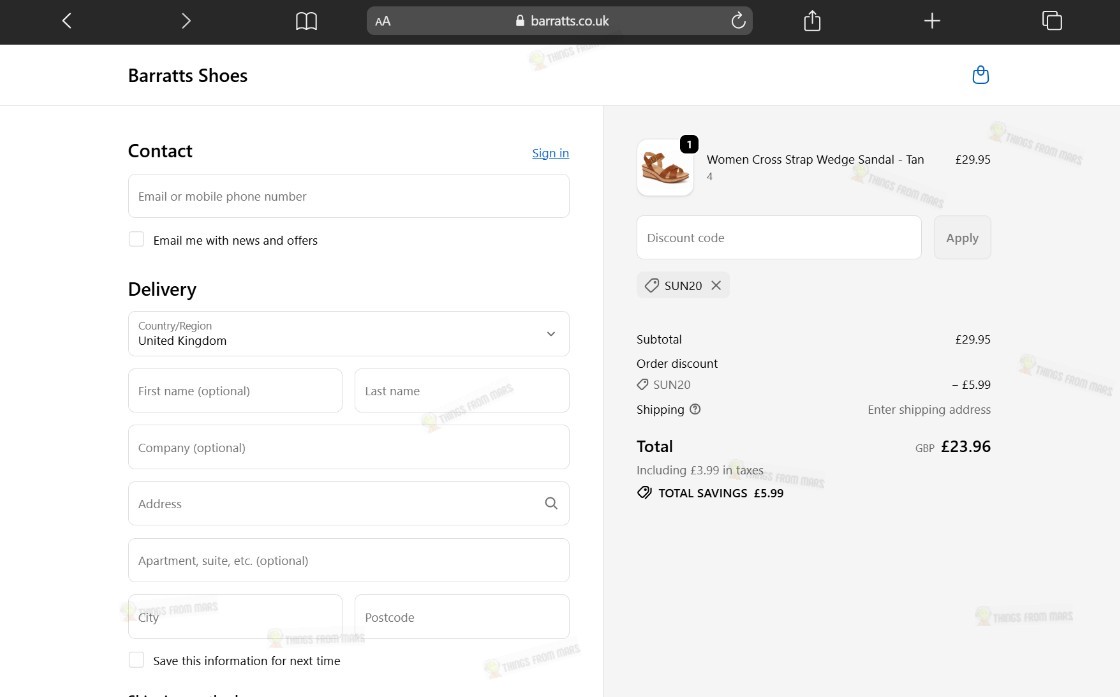Click the – £5.99 discount amount
The image size is (1120, 697).
coord(971,384)
